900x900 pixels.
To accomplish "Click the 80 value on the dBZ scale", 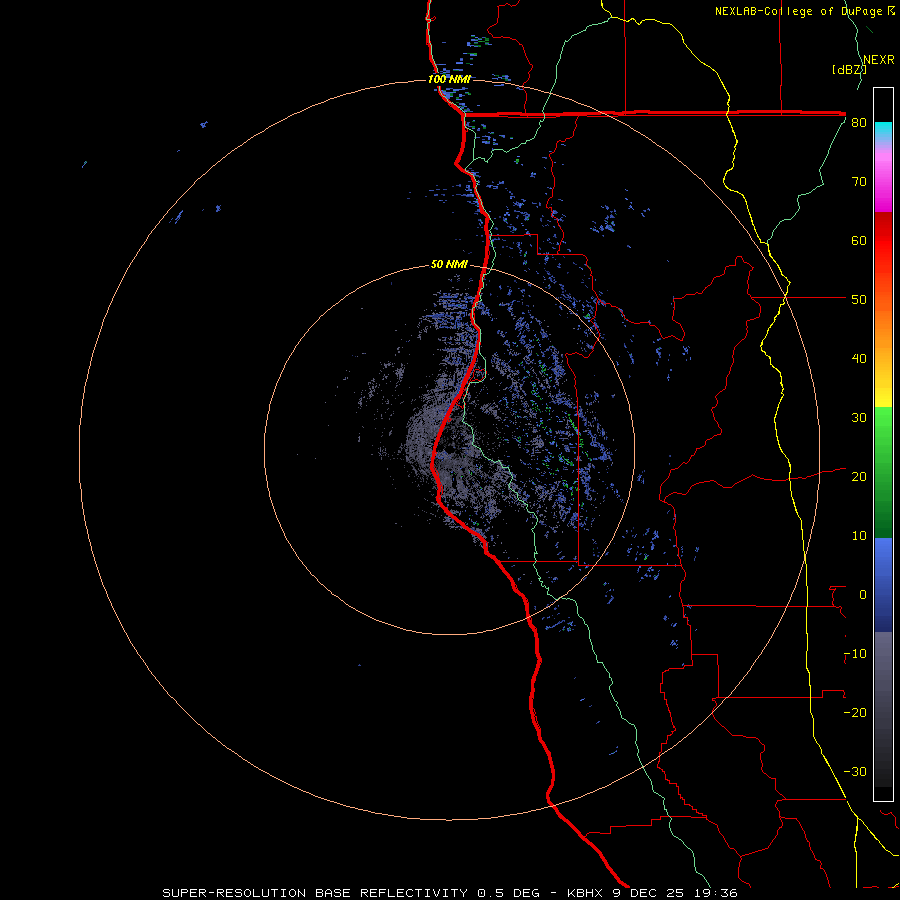I will tap(859, 123).
